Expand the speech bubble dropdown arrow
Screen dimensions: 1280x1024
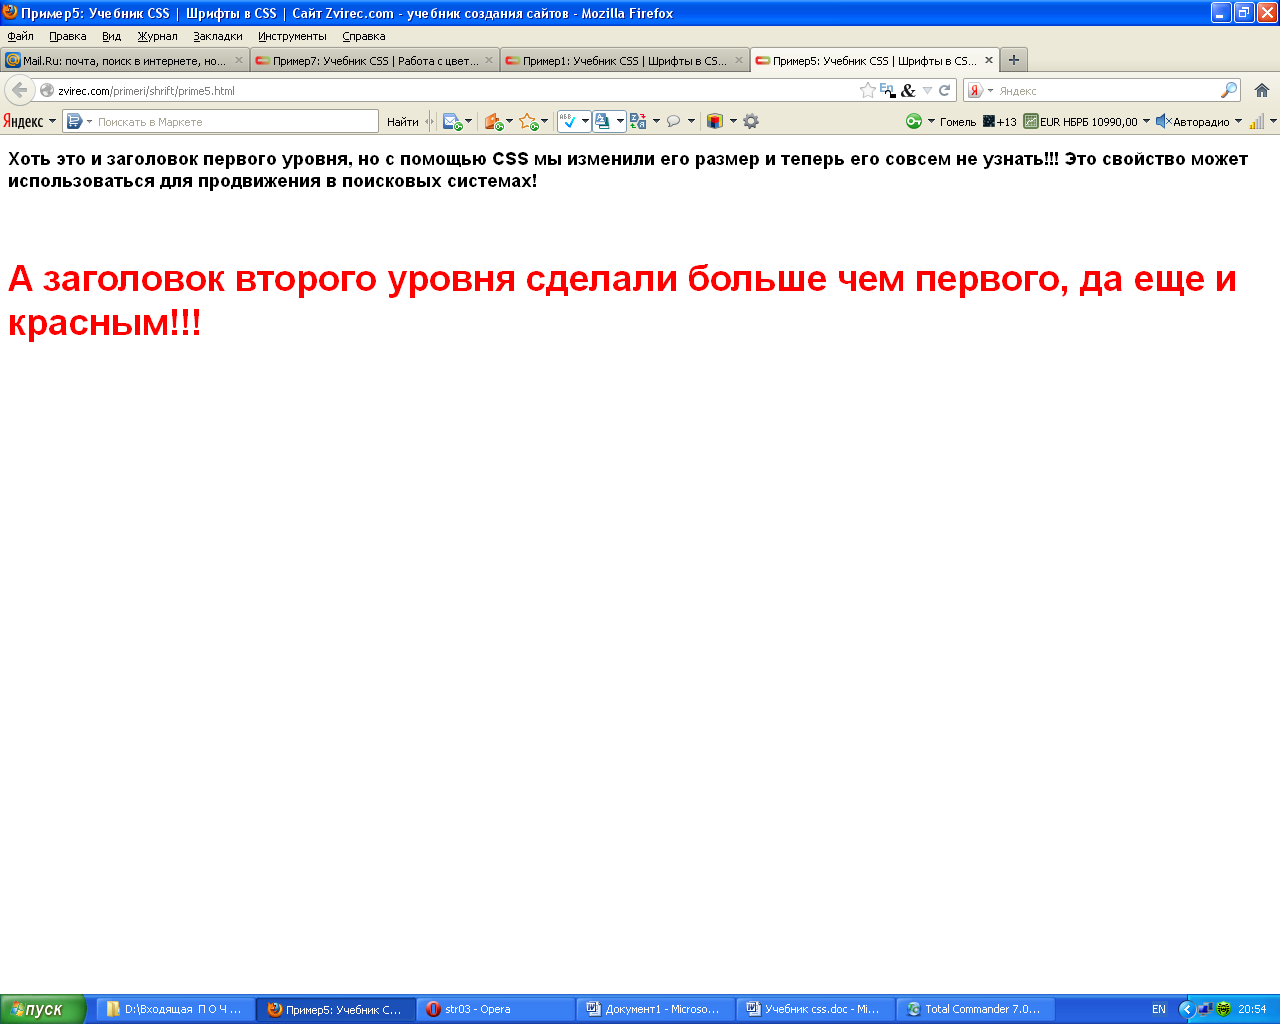[x=691, y=121]
